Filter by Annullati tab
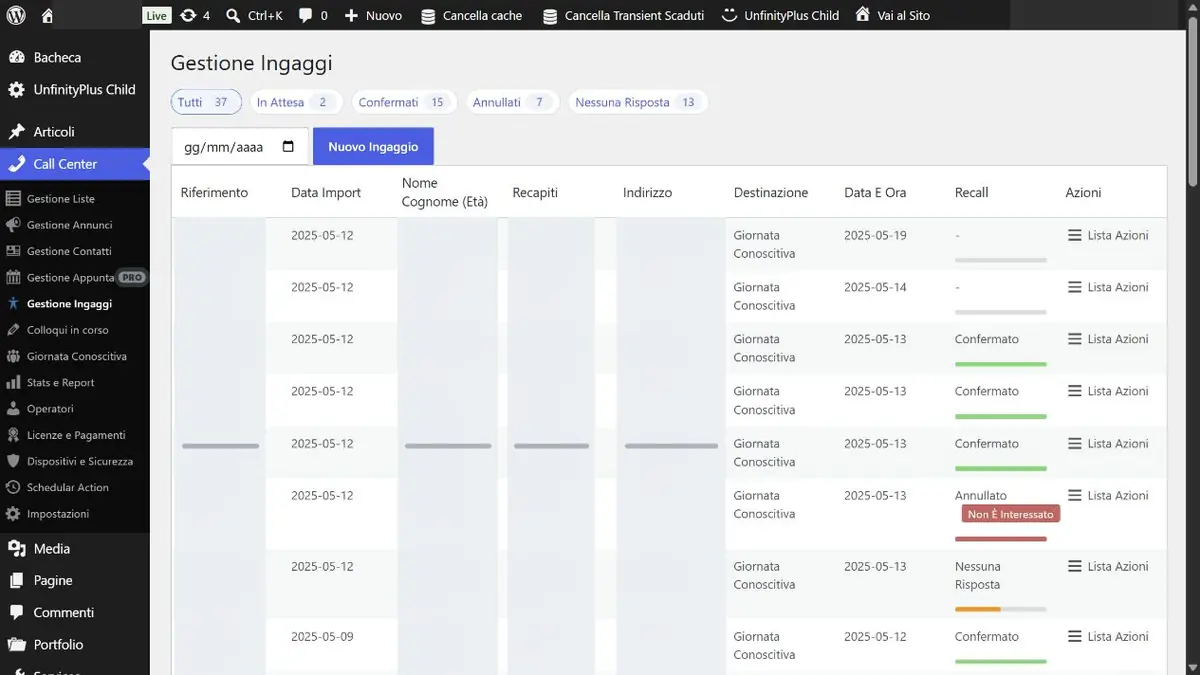The width and height of the screenshot is (1200, 675). 512,102
